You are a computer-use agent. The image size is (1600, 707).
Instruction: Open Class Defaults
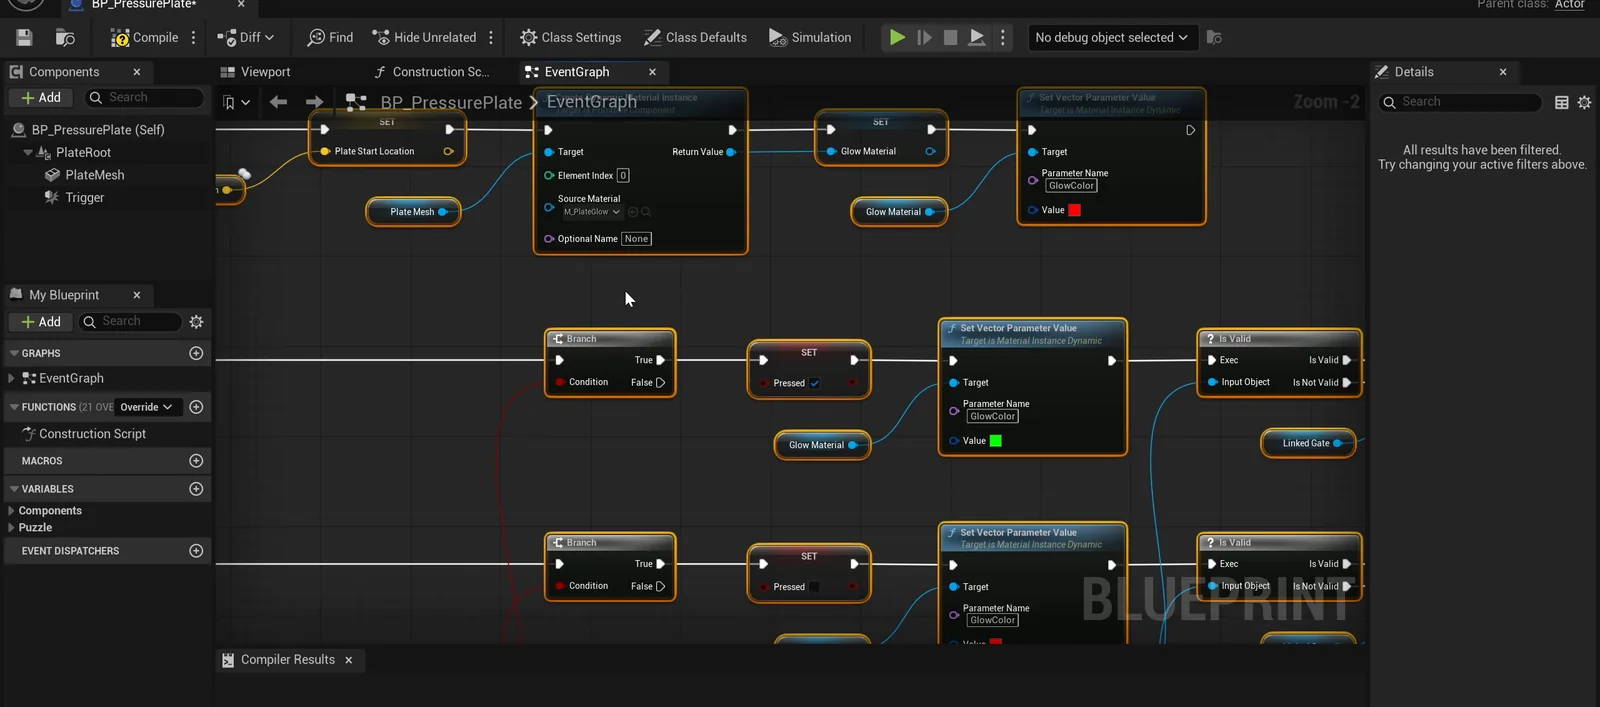point(696,37)
